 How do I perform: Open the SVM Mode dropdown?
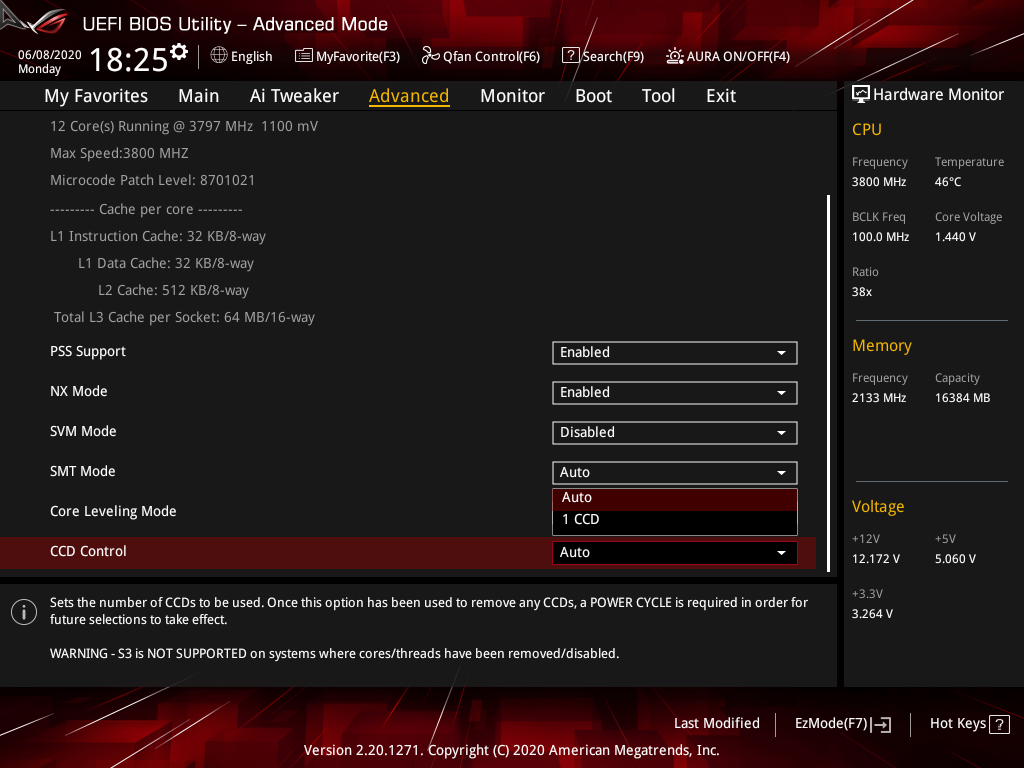675,432
